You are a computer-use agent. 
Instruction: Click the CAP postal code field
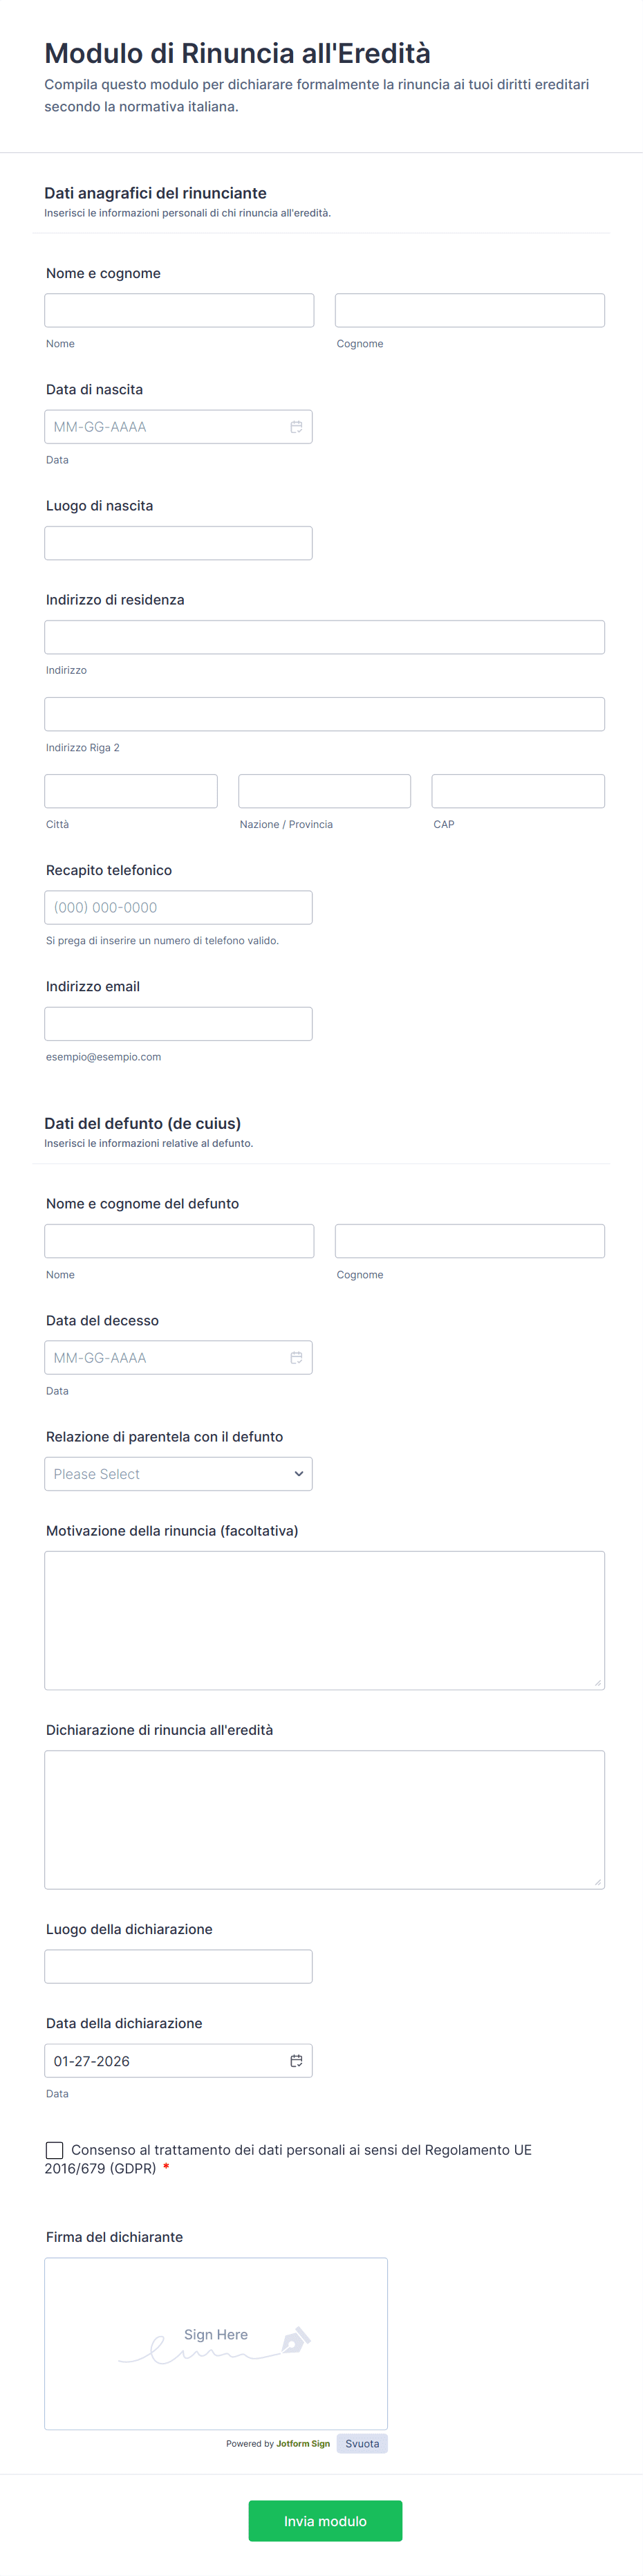coord(517,791)
